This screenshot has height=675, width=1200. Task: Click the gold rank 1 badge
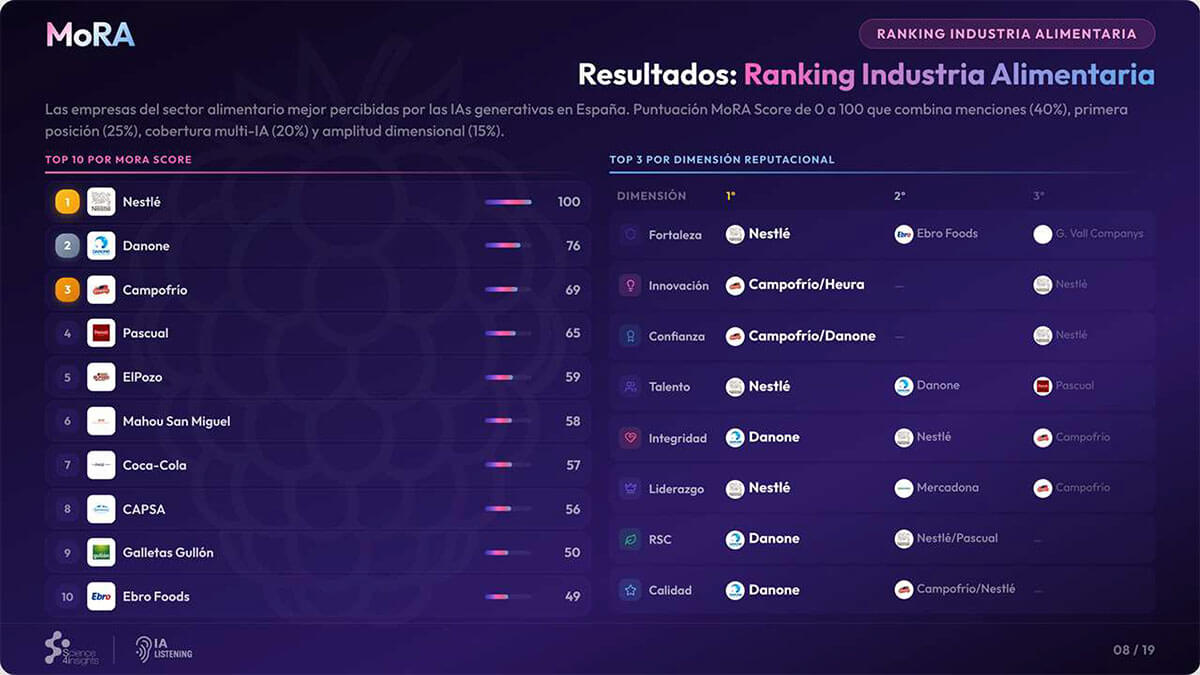67,202
